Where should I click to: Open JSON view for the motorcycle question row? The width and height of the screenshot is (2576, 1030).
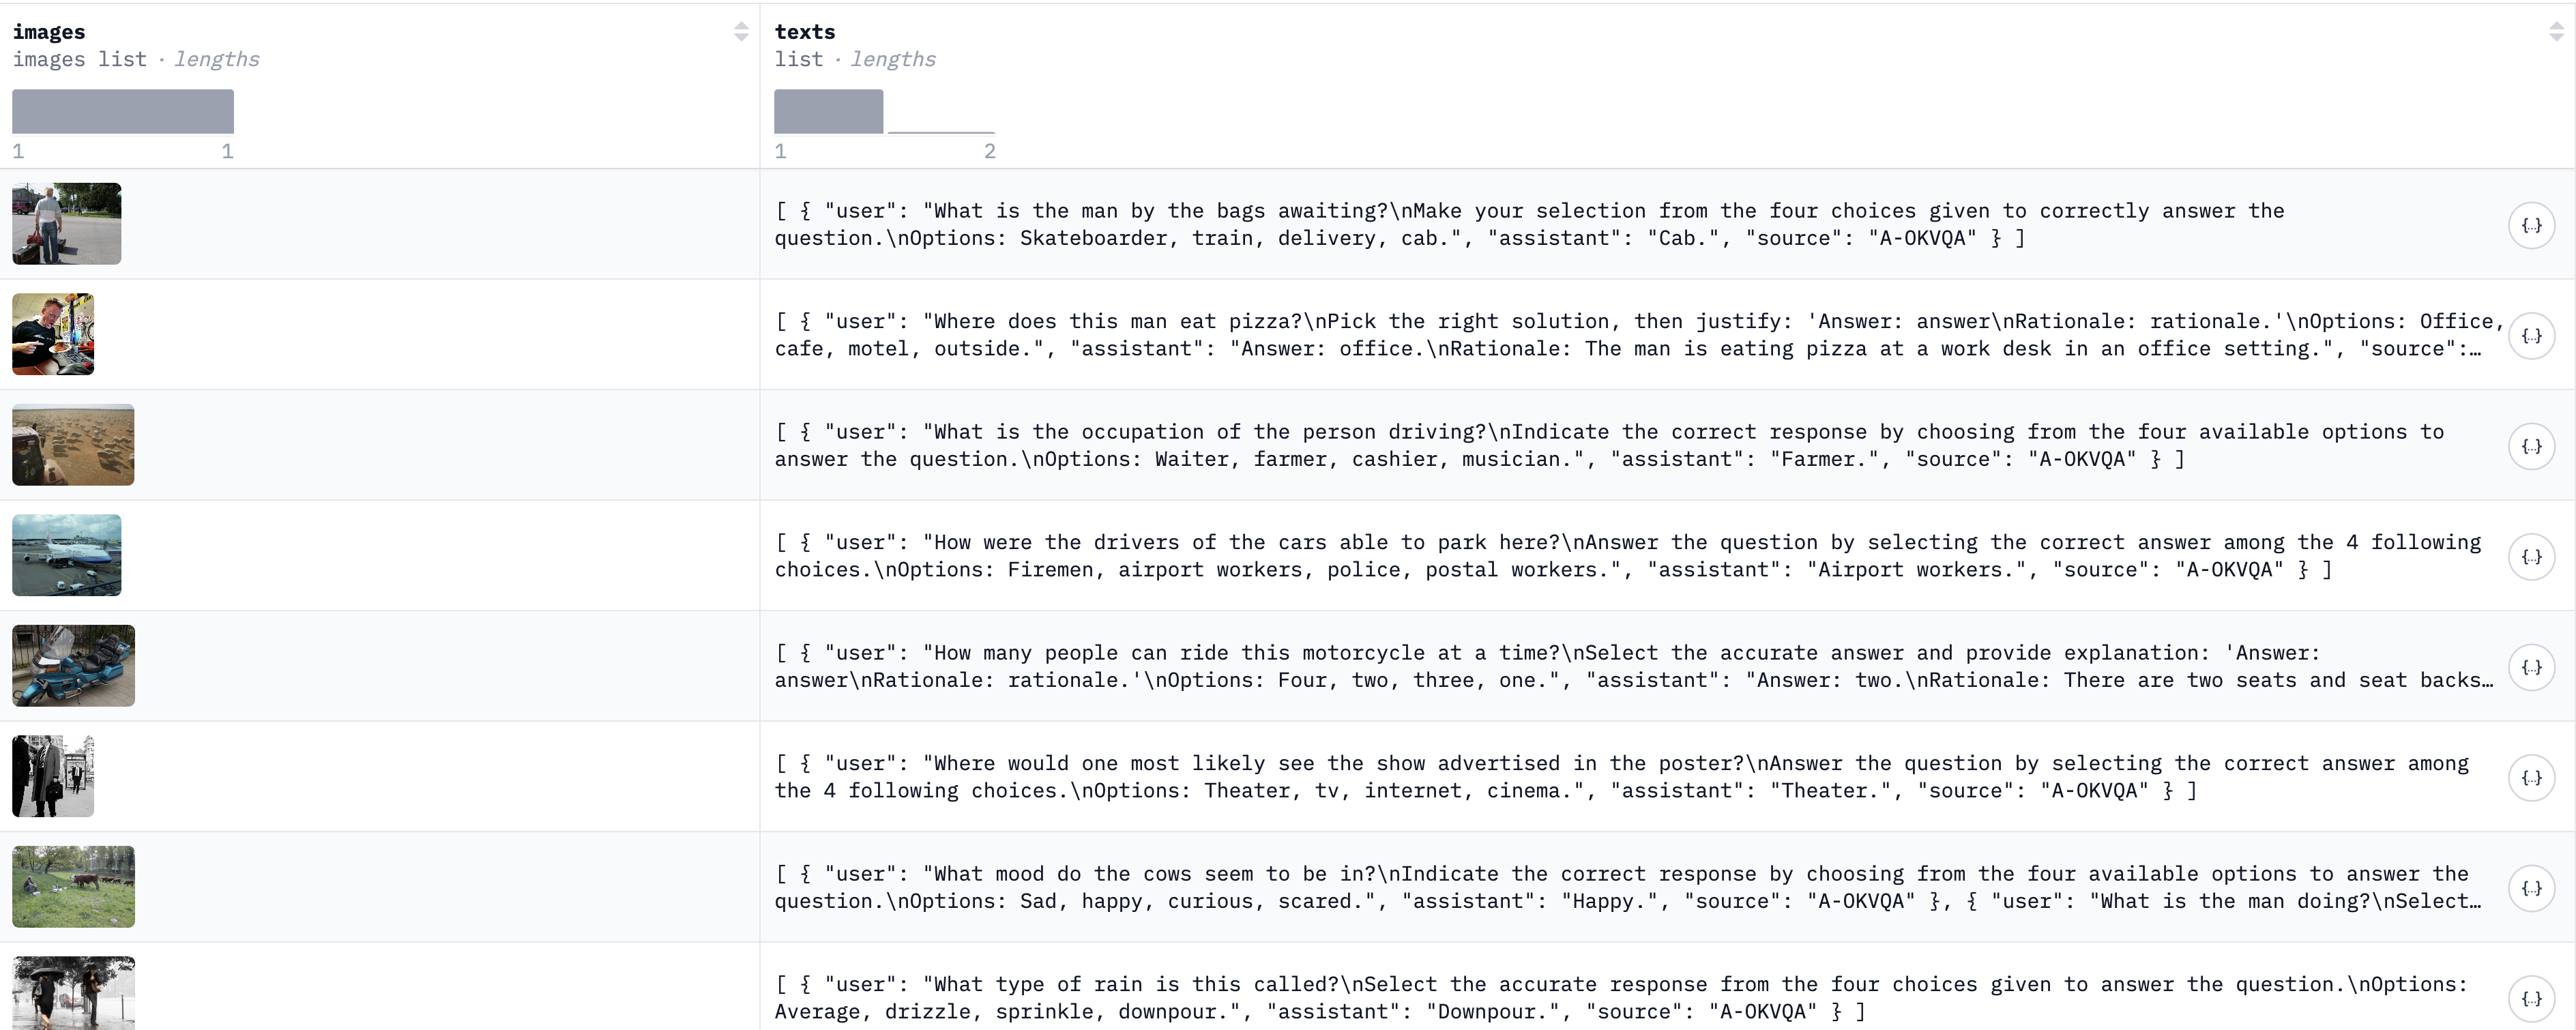click(2531, 667)
